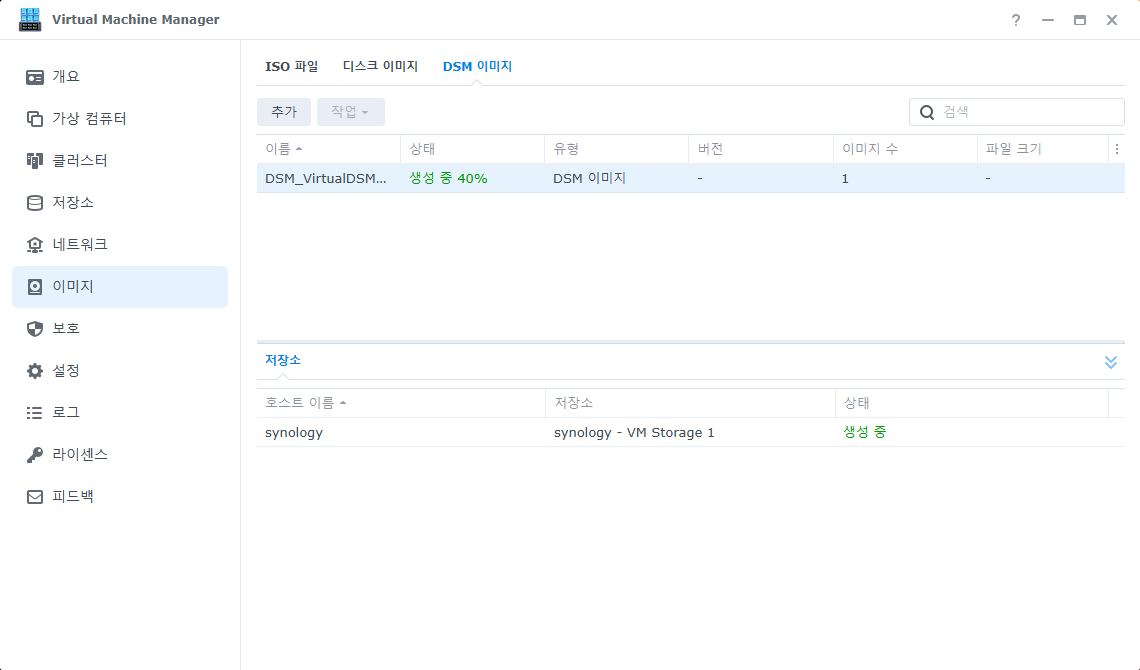Click the 생성 중 40% status cell

[x=448, y=178]
